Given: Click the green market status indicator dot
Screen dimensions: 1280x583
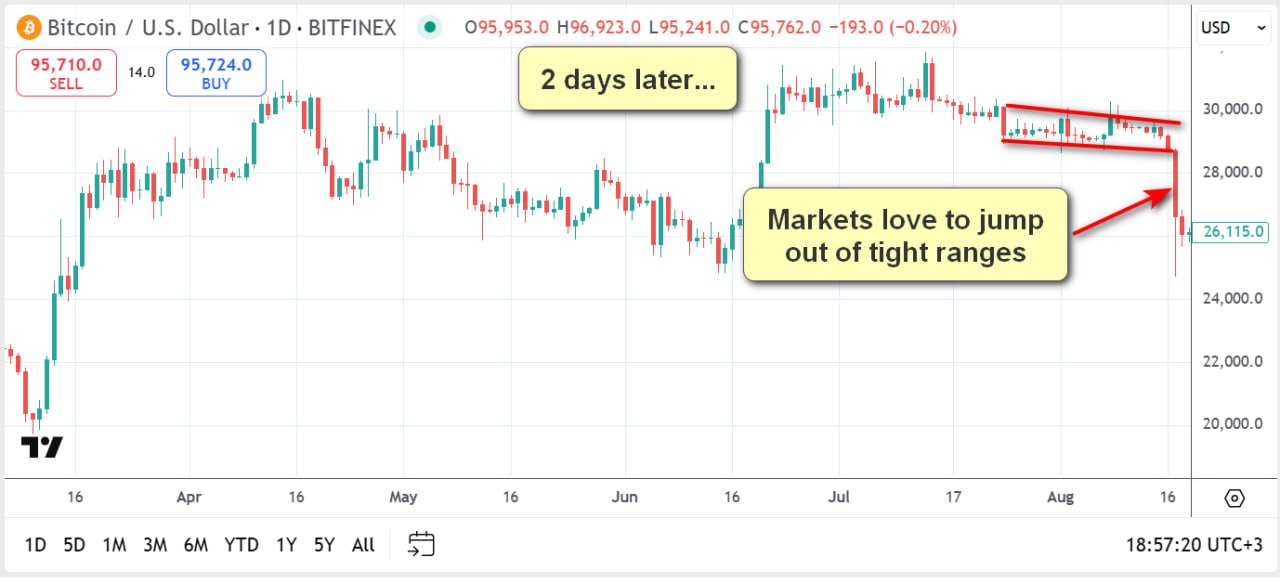Looking at the screenshot, I should (430, 28).
